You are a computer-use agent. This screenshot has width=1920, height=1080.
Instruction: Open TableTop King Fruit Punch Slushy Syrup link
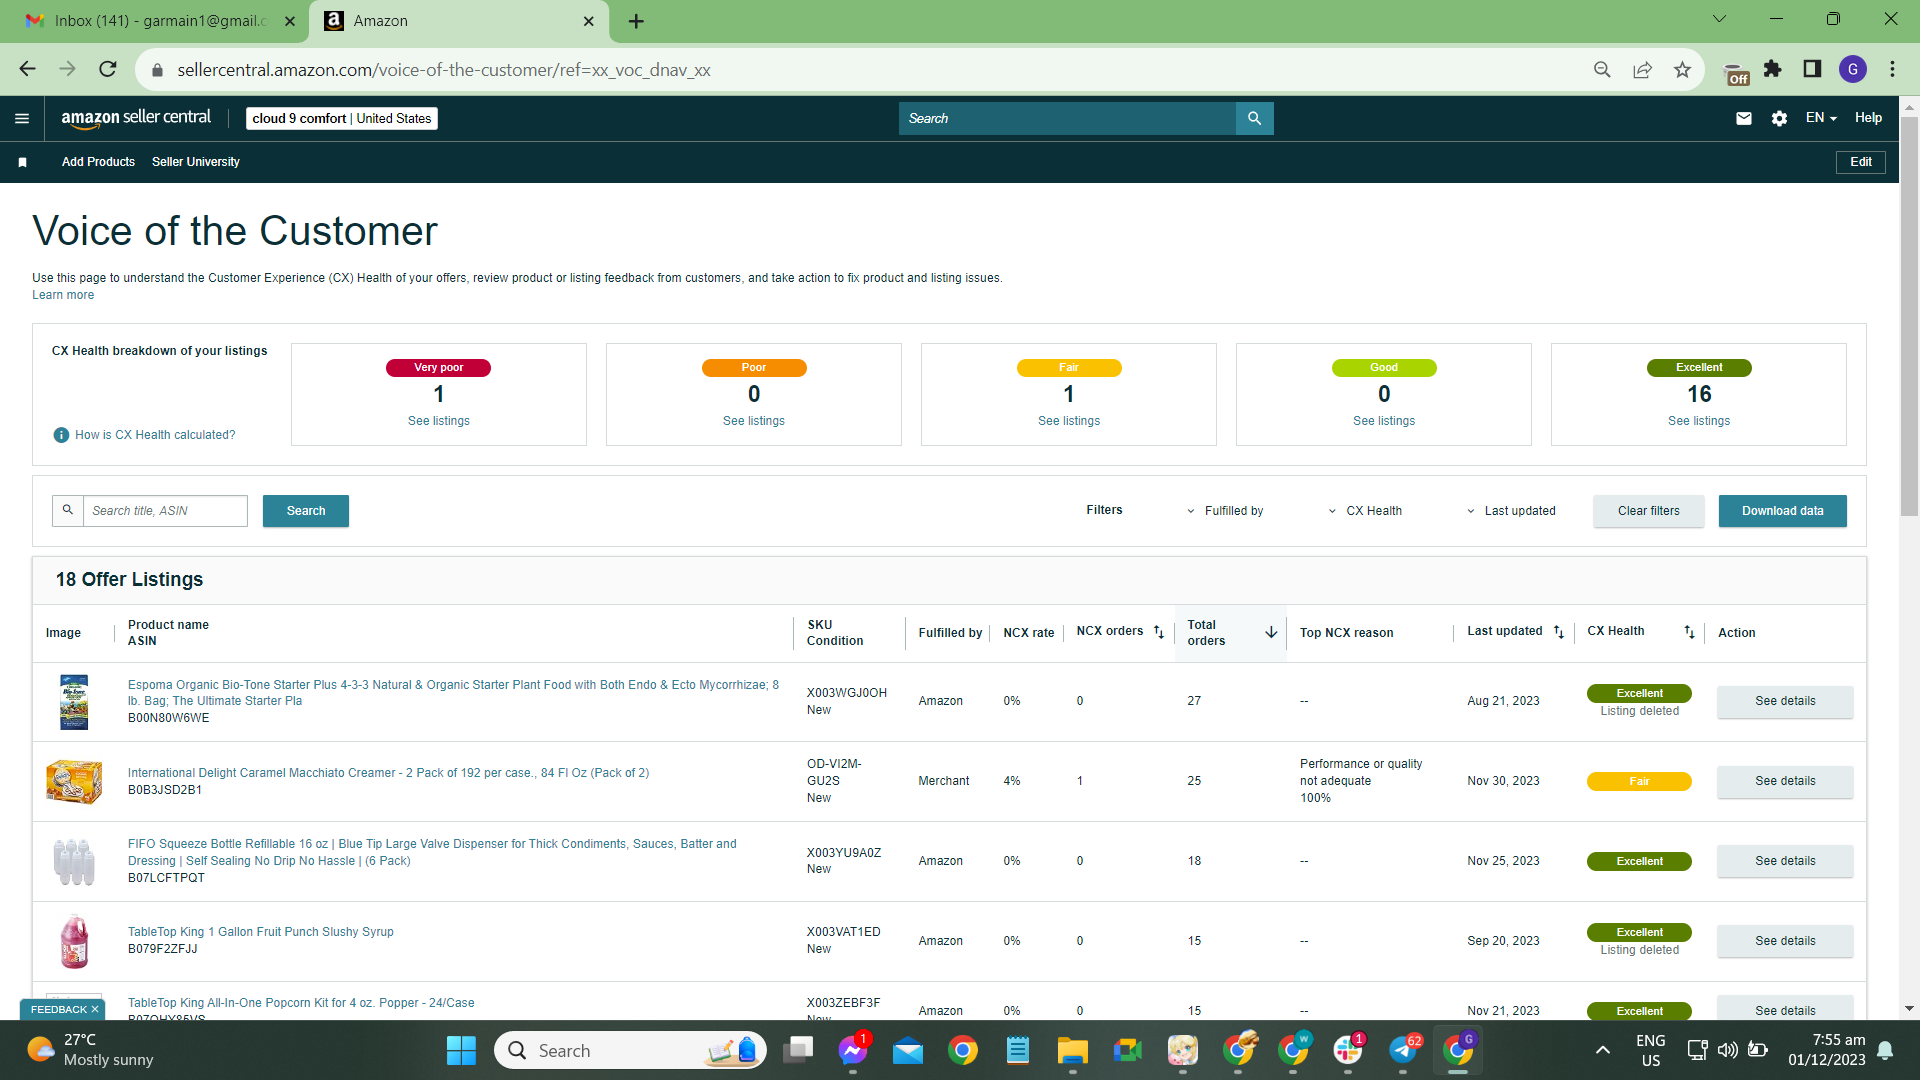click(x=261, y=932)
